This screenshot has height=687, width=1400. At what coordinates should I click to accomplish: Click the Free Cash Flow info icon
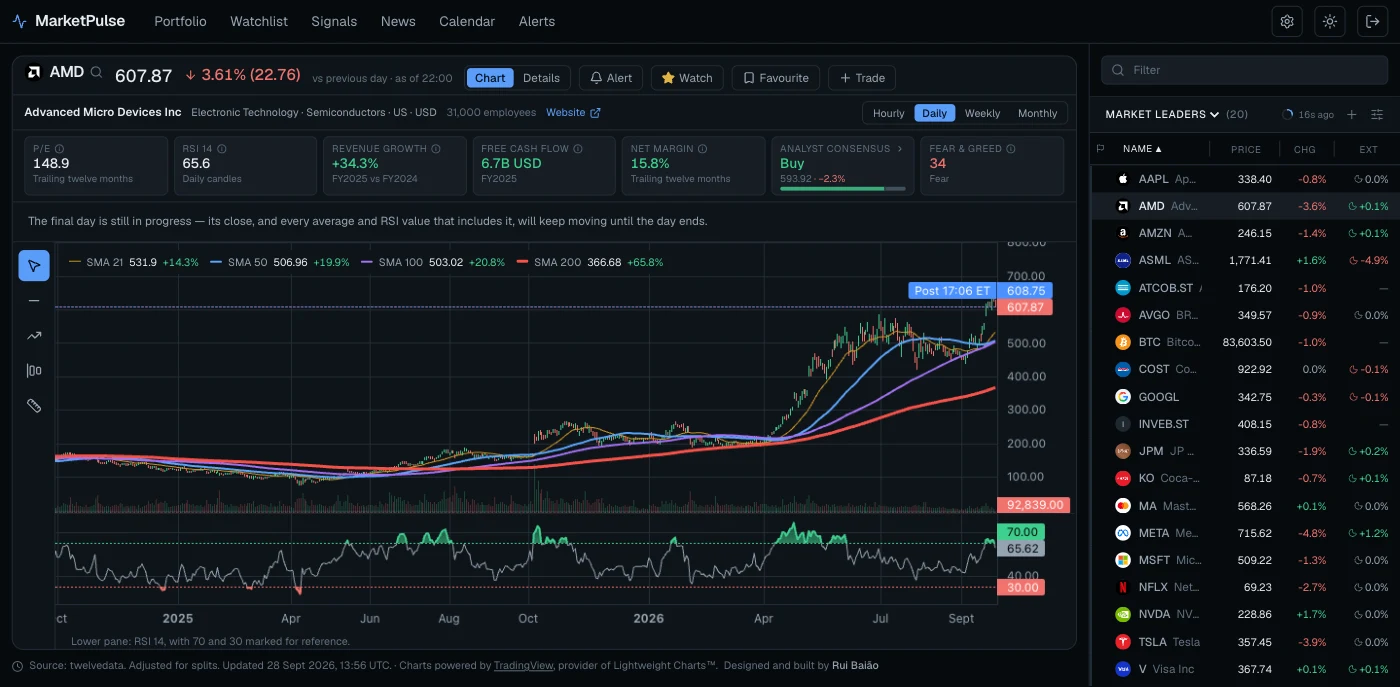pos(579,149)
